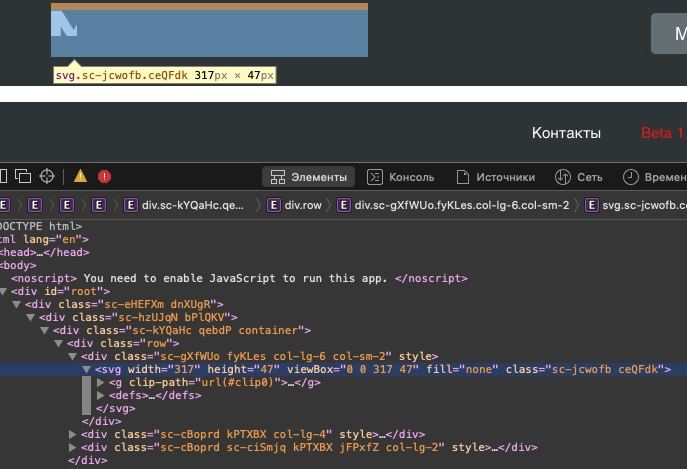Click the E breadcrumb just before div.sc-kYQaHc
This screenshot has width=687, height=469.
click(x=99, y=205)
